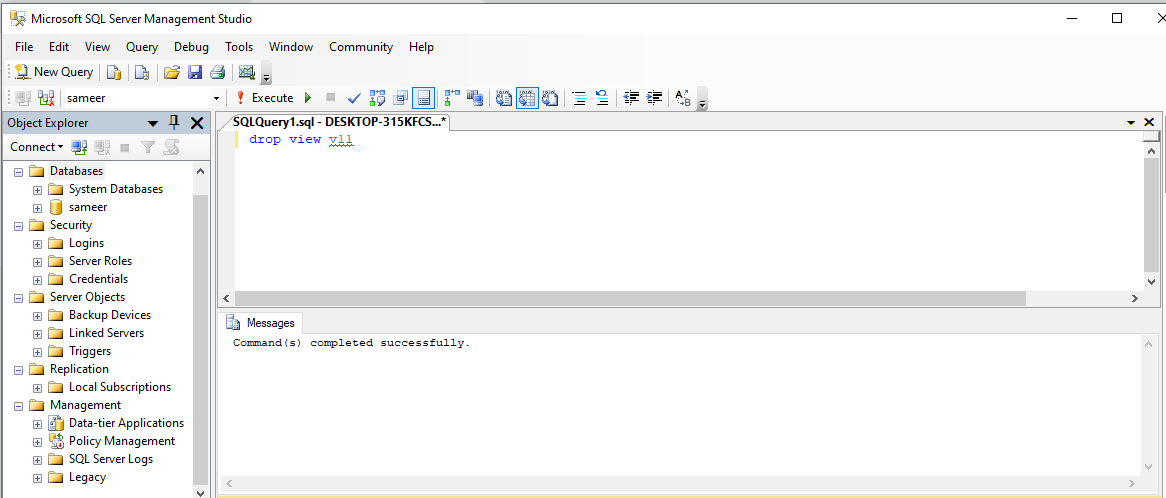Specify Values for Template Parameters icon
This screenshot has width=1166, height=498.
[x=683, y=97]
